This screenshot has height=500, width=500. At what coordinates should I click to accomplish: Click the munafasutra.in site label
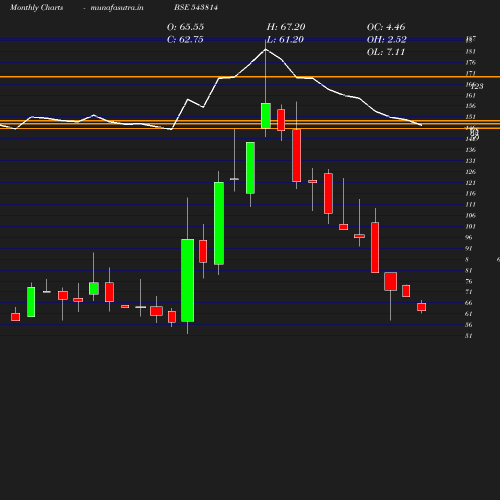[117, 8]
